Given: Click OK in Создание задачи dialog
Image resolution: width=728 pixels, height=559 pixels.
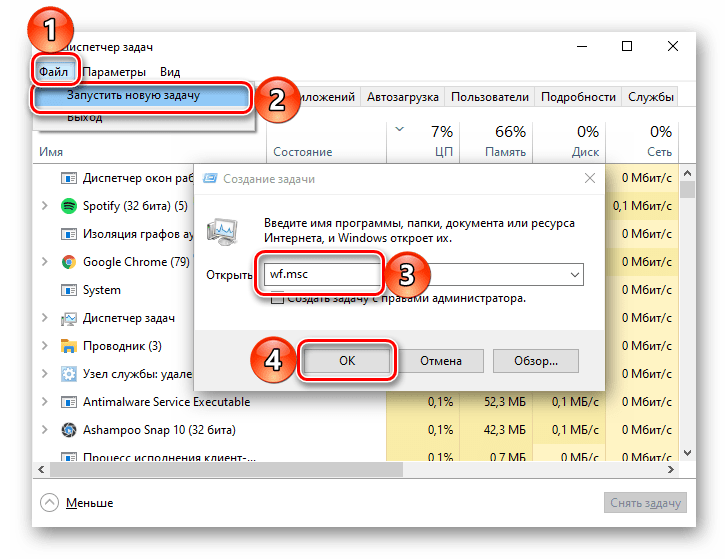Looking at the screenshot, I should point(347,361).
